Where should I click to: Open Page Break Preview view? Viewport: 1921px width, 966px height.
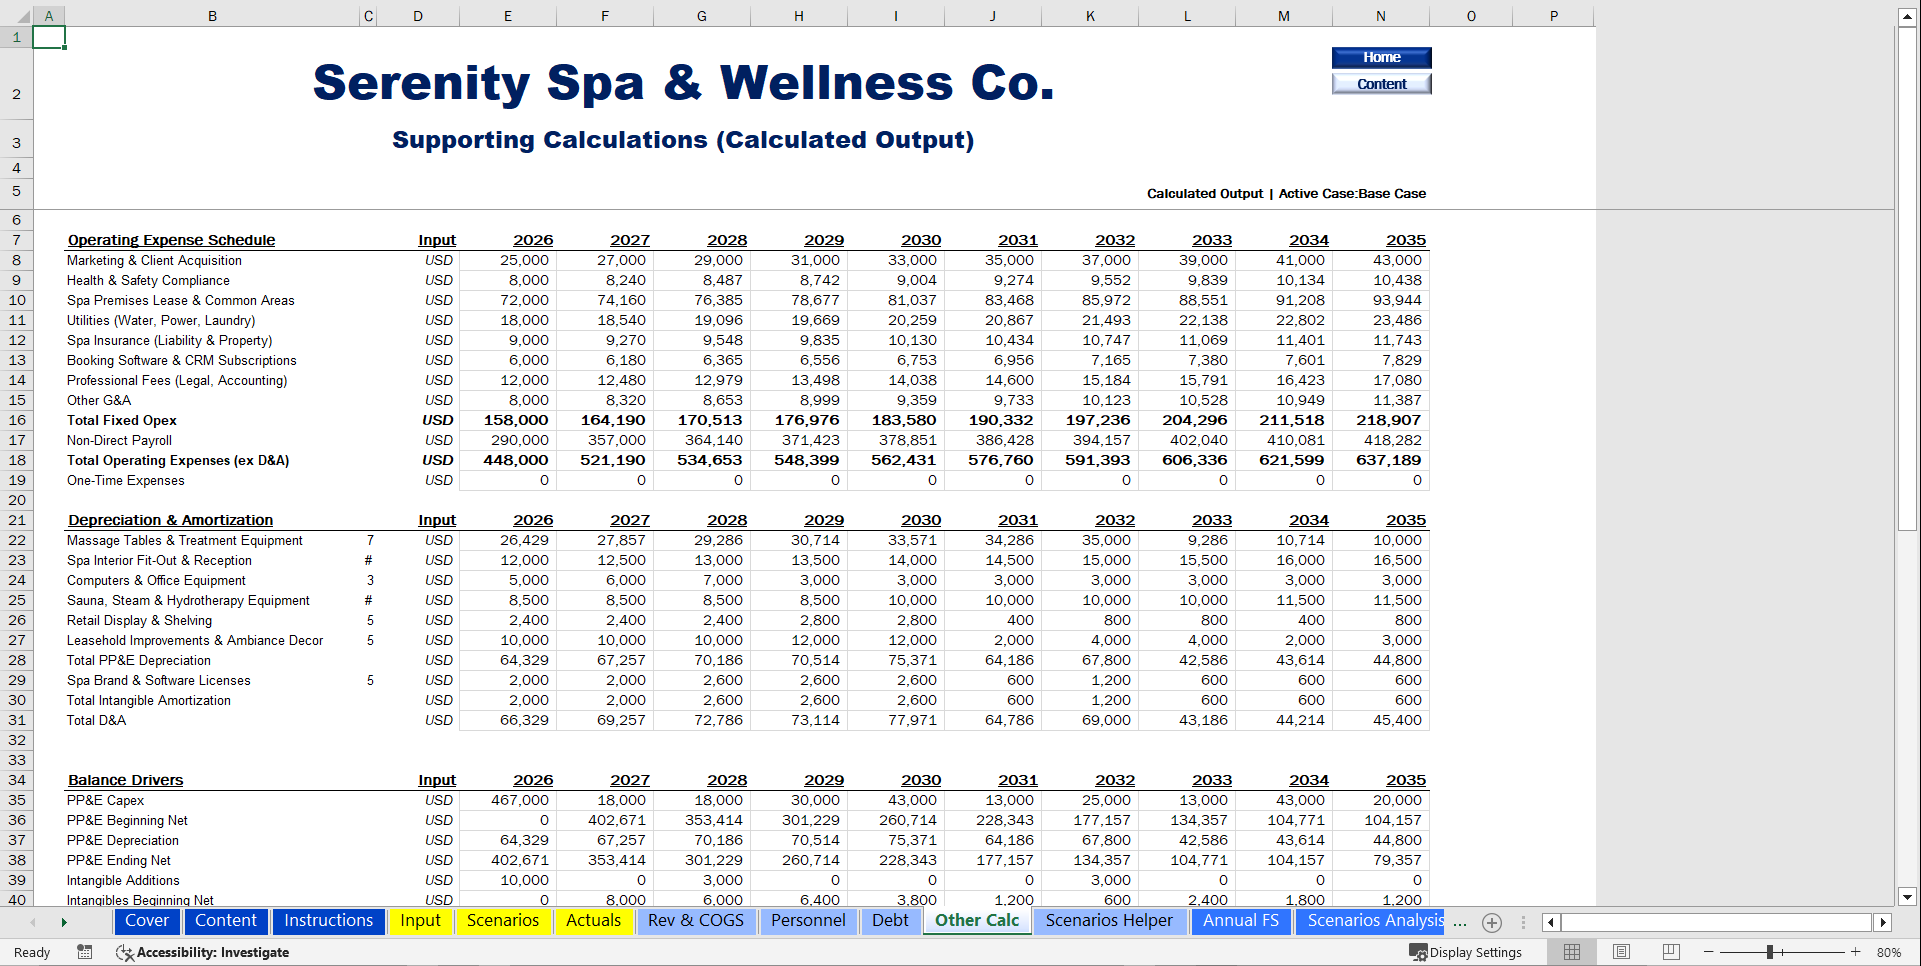coord(1669,952)
